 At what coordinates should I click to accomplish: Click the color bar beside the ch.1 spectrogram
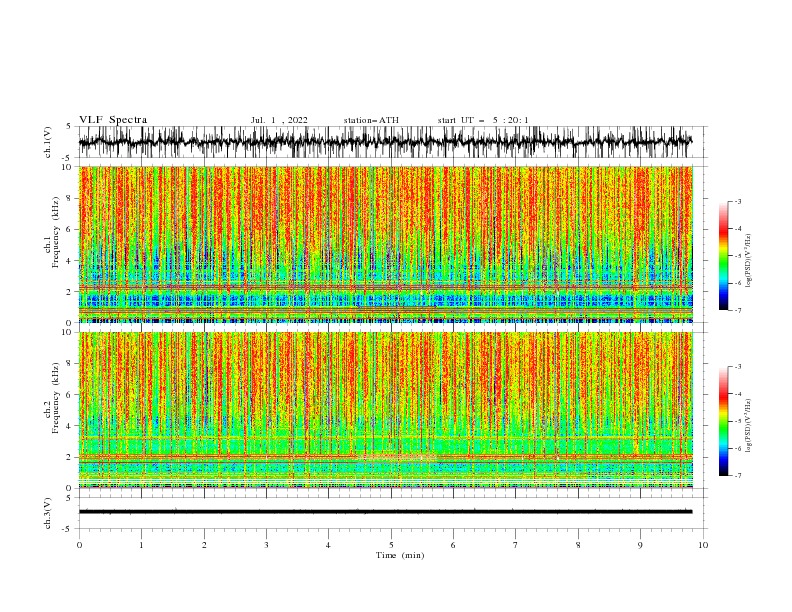(724, 256)
